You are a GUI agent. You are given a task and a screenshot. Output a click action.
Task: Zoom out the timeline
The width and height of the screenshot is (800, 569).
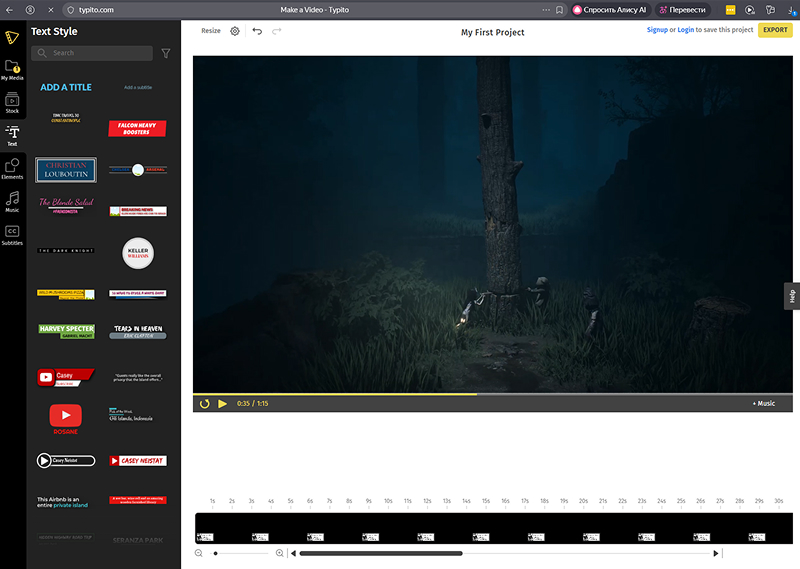(199, 553)
